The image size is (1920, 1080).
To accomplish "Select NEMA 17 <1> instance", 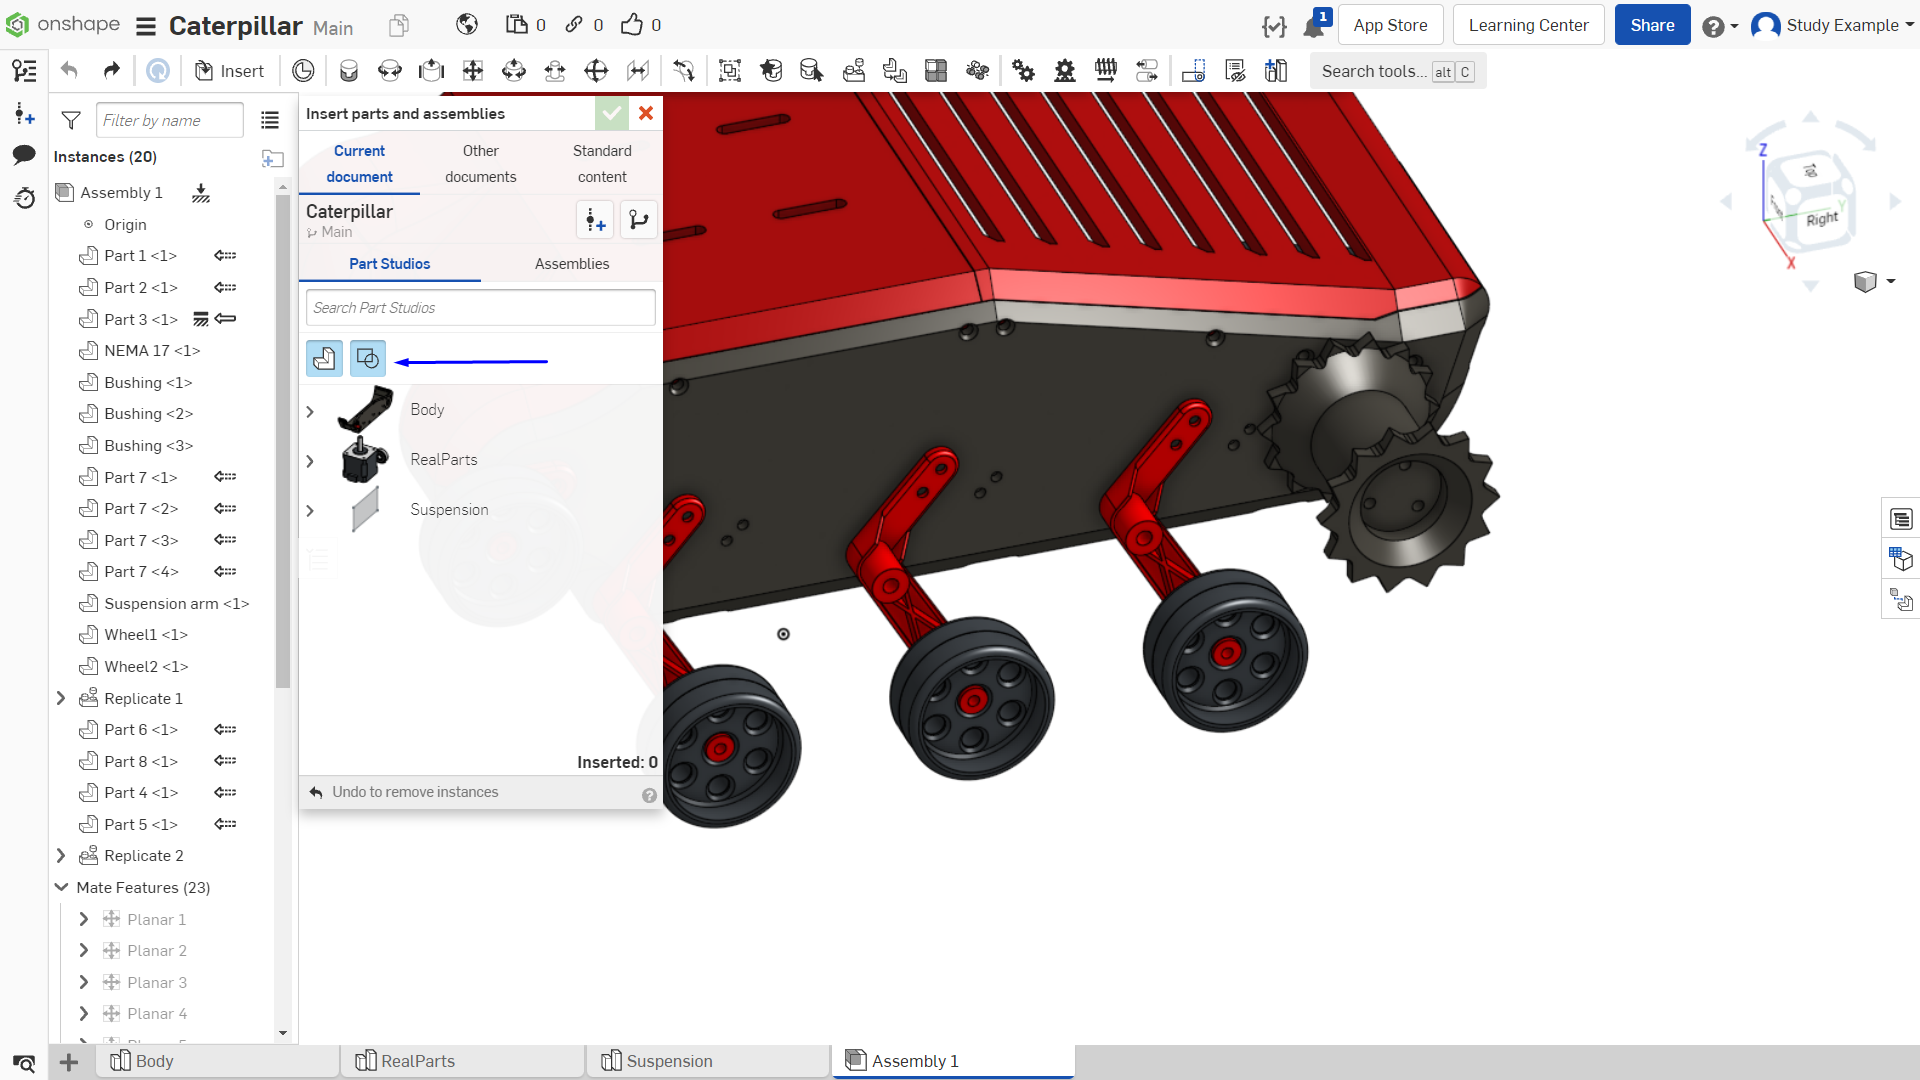I will tap(152, 351).
